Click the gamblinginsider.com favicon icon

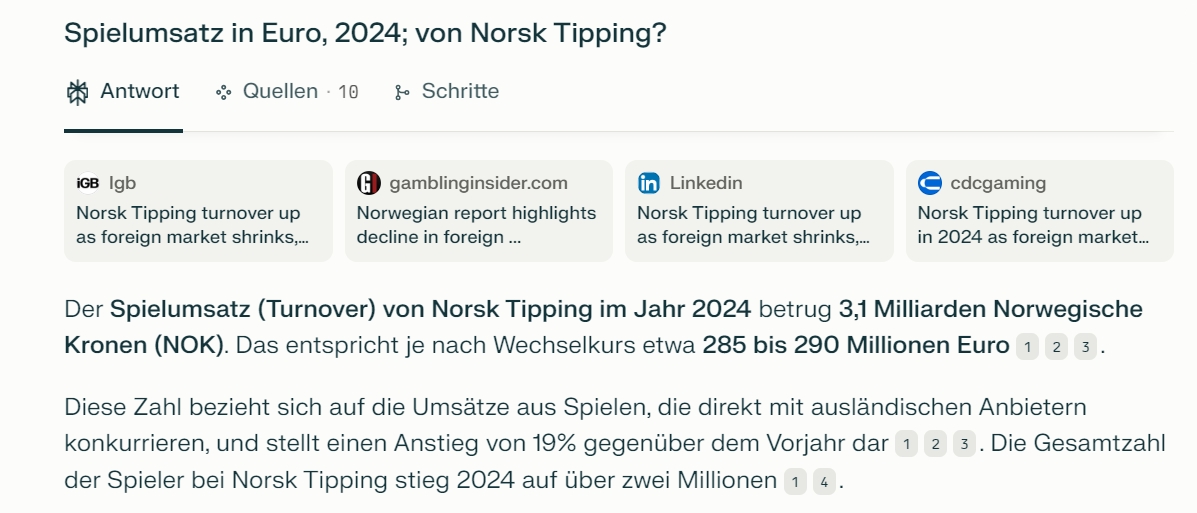(x=369, y=183)
